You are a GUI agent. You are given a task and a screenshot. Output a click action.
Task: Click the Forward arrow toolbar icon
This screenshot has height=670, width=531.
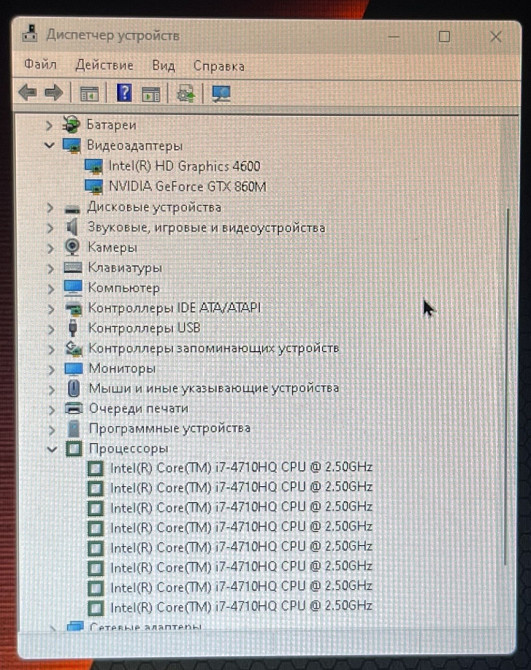click(x=54, y=92)
